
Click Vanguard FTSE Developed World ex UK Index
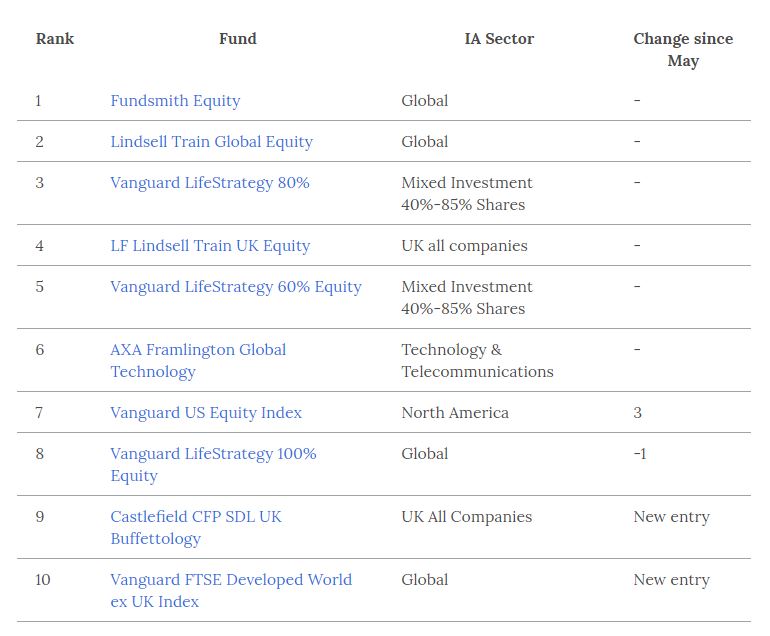[231, 590]
